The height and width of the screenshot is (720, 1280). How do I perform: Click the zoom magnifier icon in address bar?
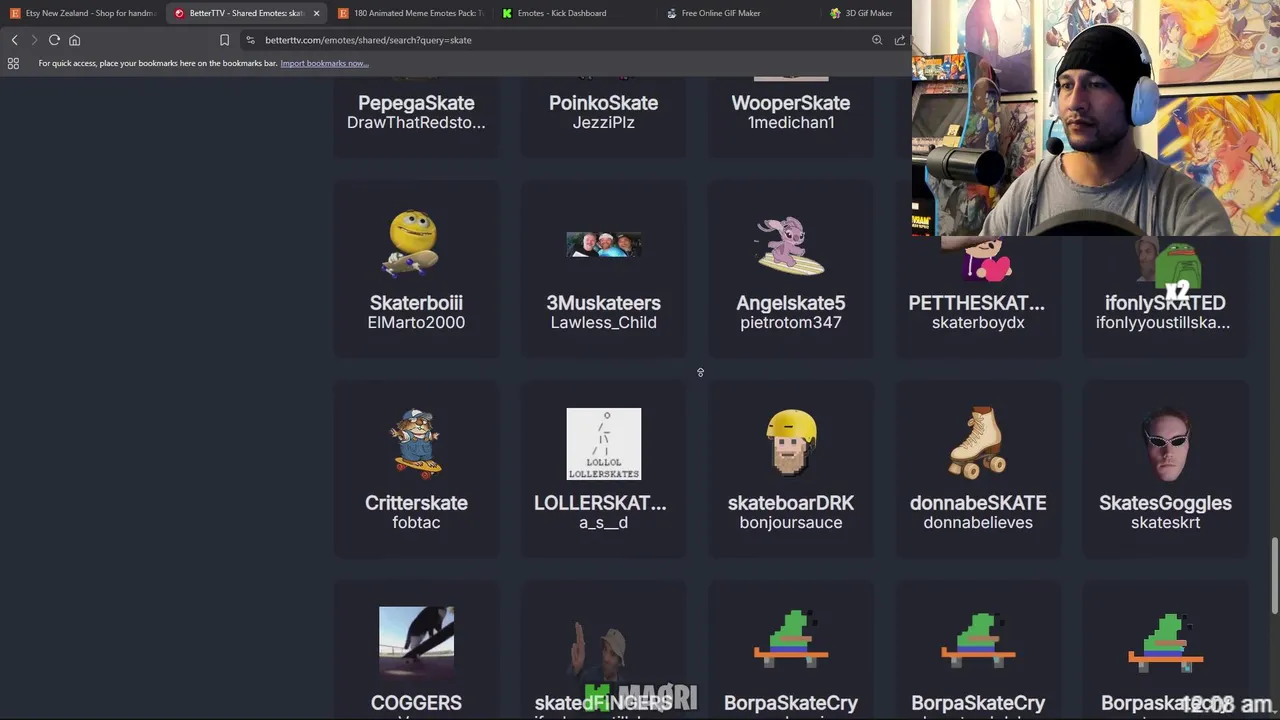(877, 40)
